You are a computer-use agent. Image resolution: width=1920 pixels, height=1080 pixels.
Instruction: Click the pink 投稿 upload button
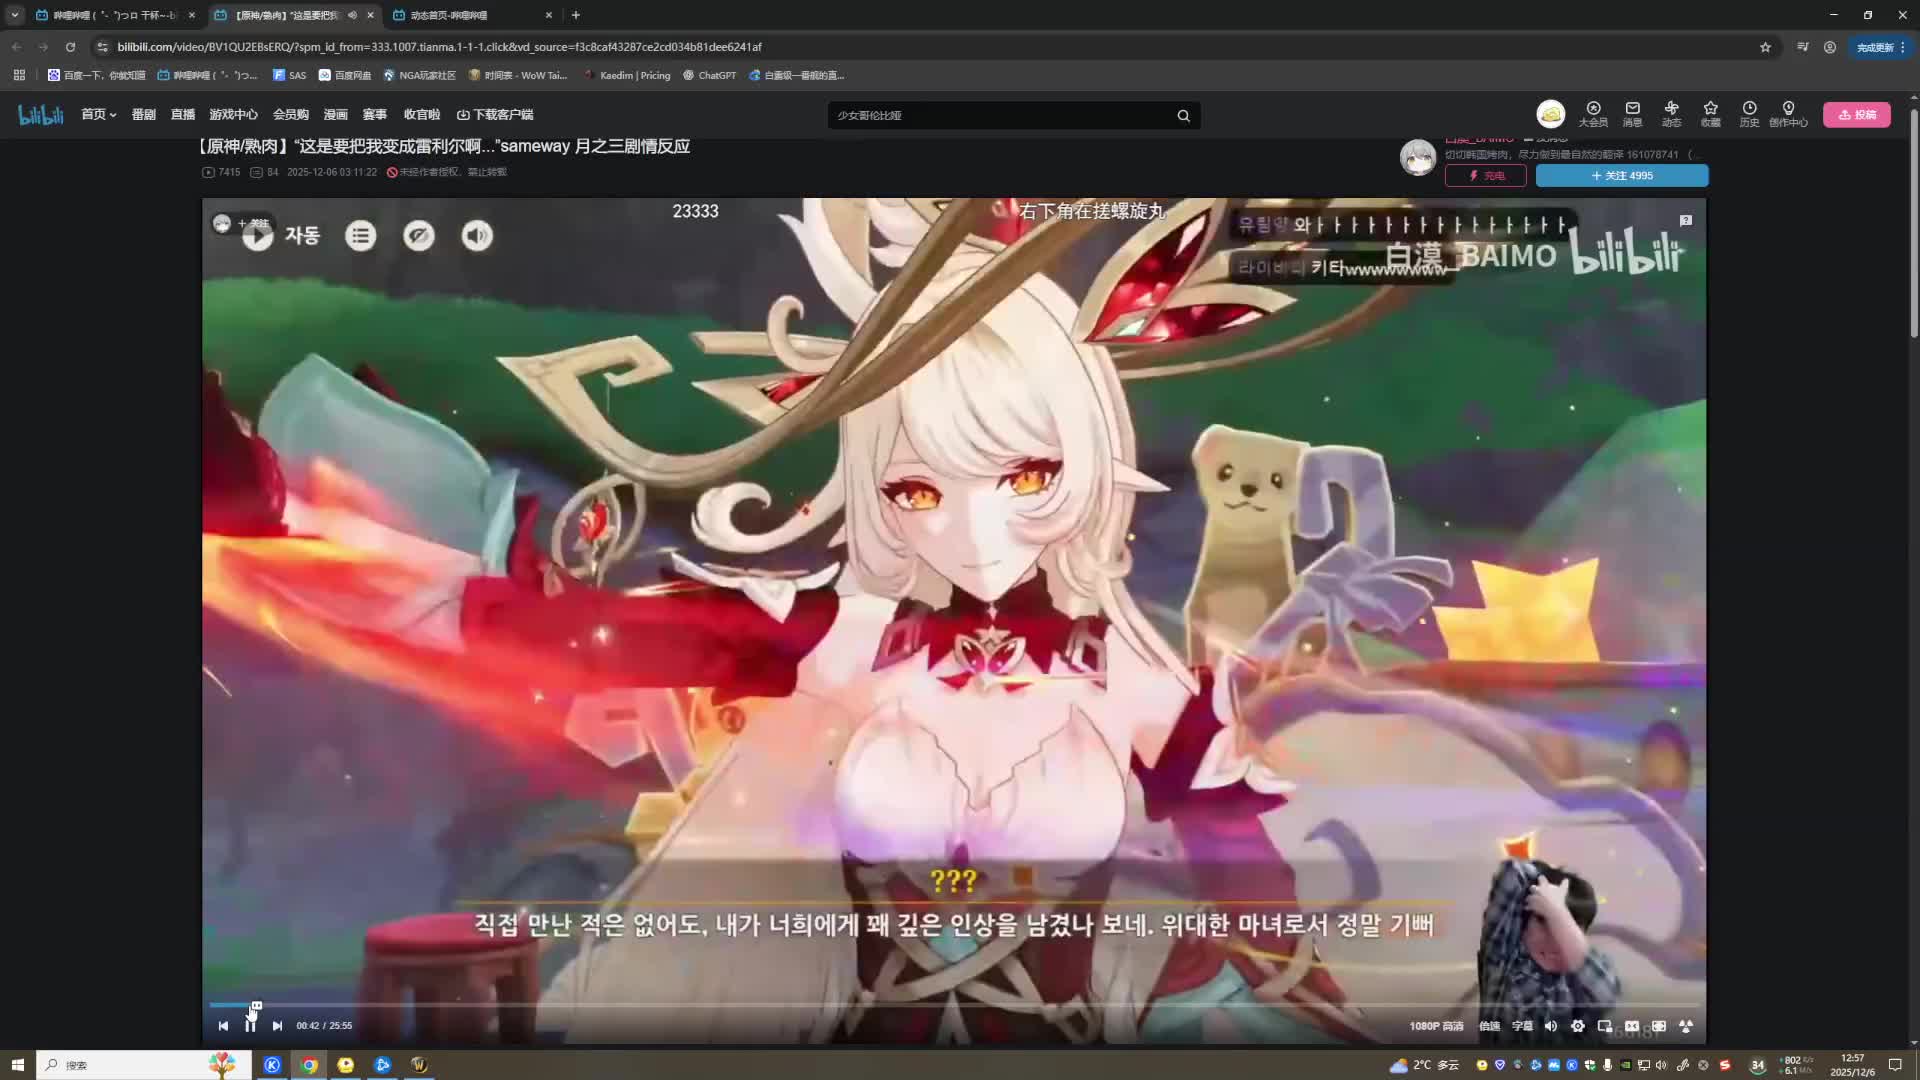(x=1856, y=115)
